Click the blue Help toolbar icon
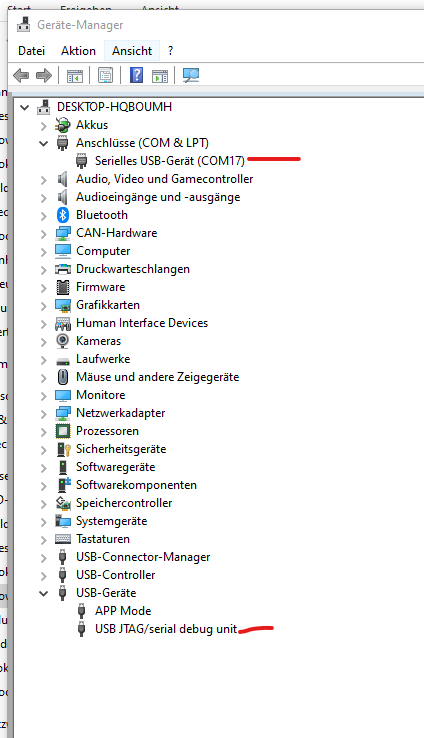This screenshot has height=738, width=424. [136, 75]
